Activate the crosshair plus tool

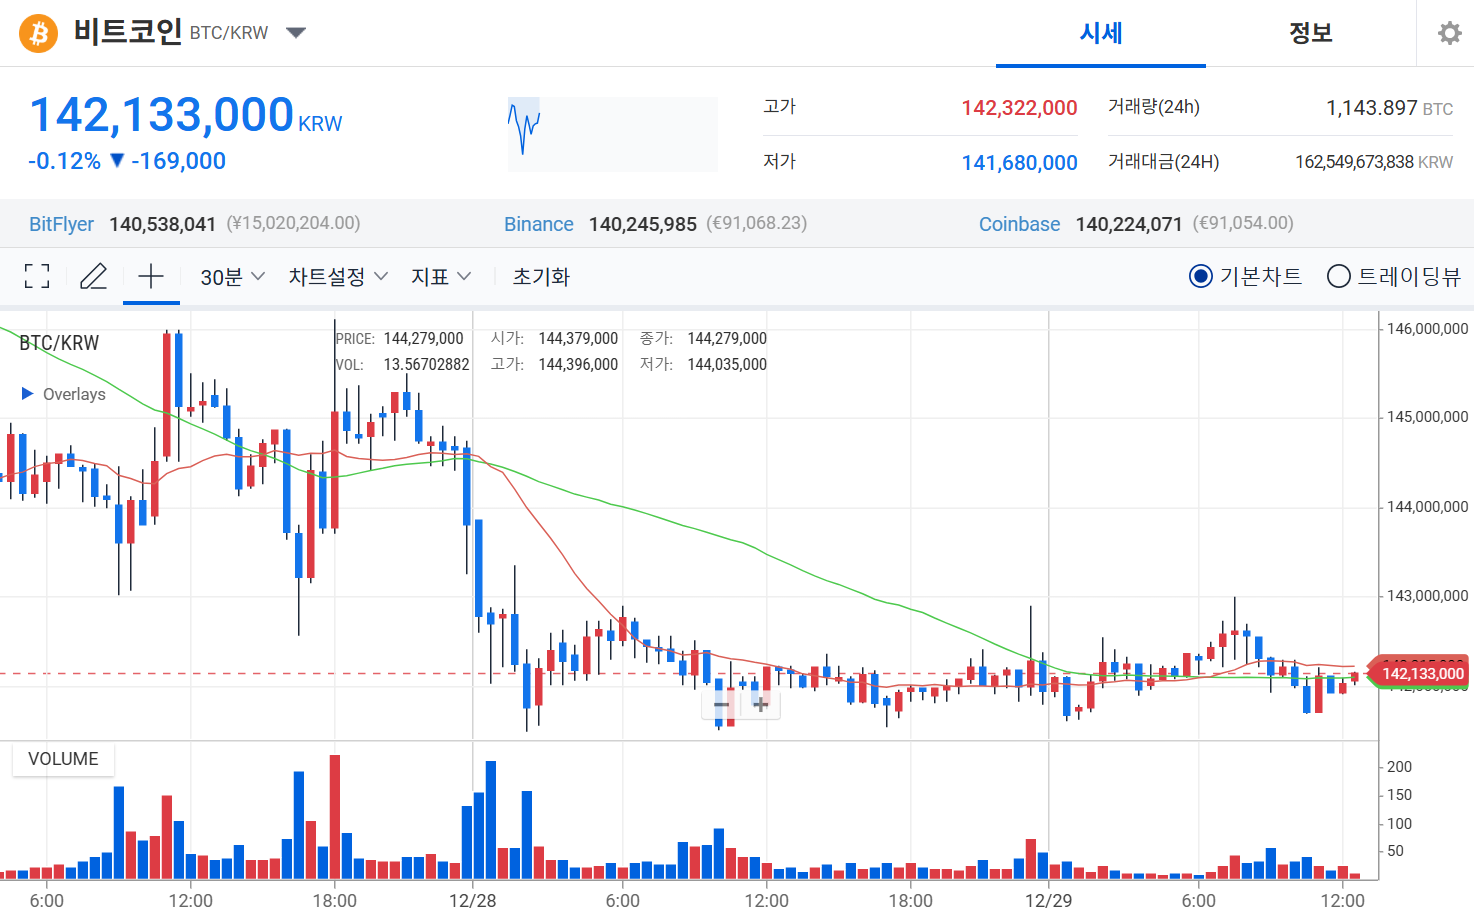click(150, 276)
